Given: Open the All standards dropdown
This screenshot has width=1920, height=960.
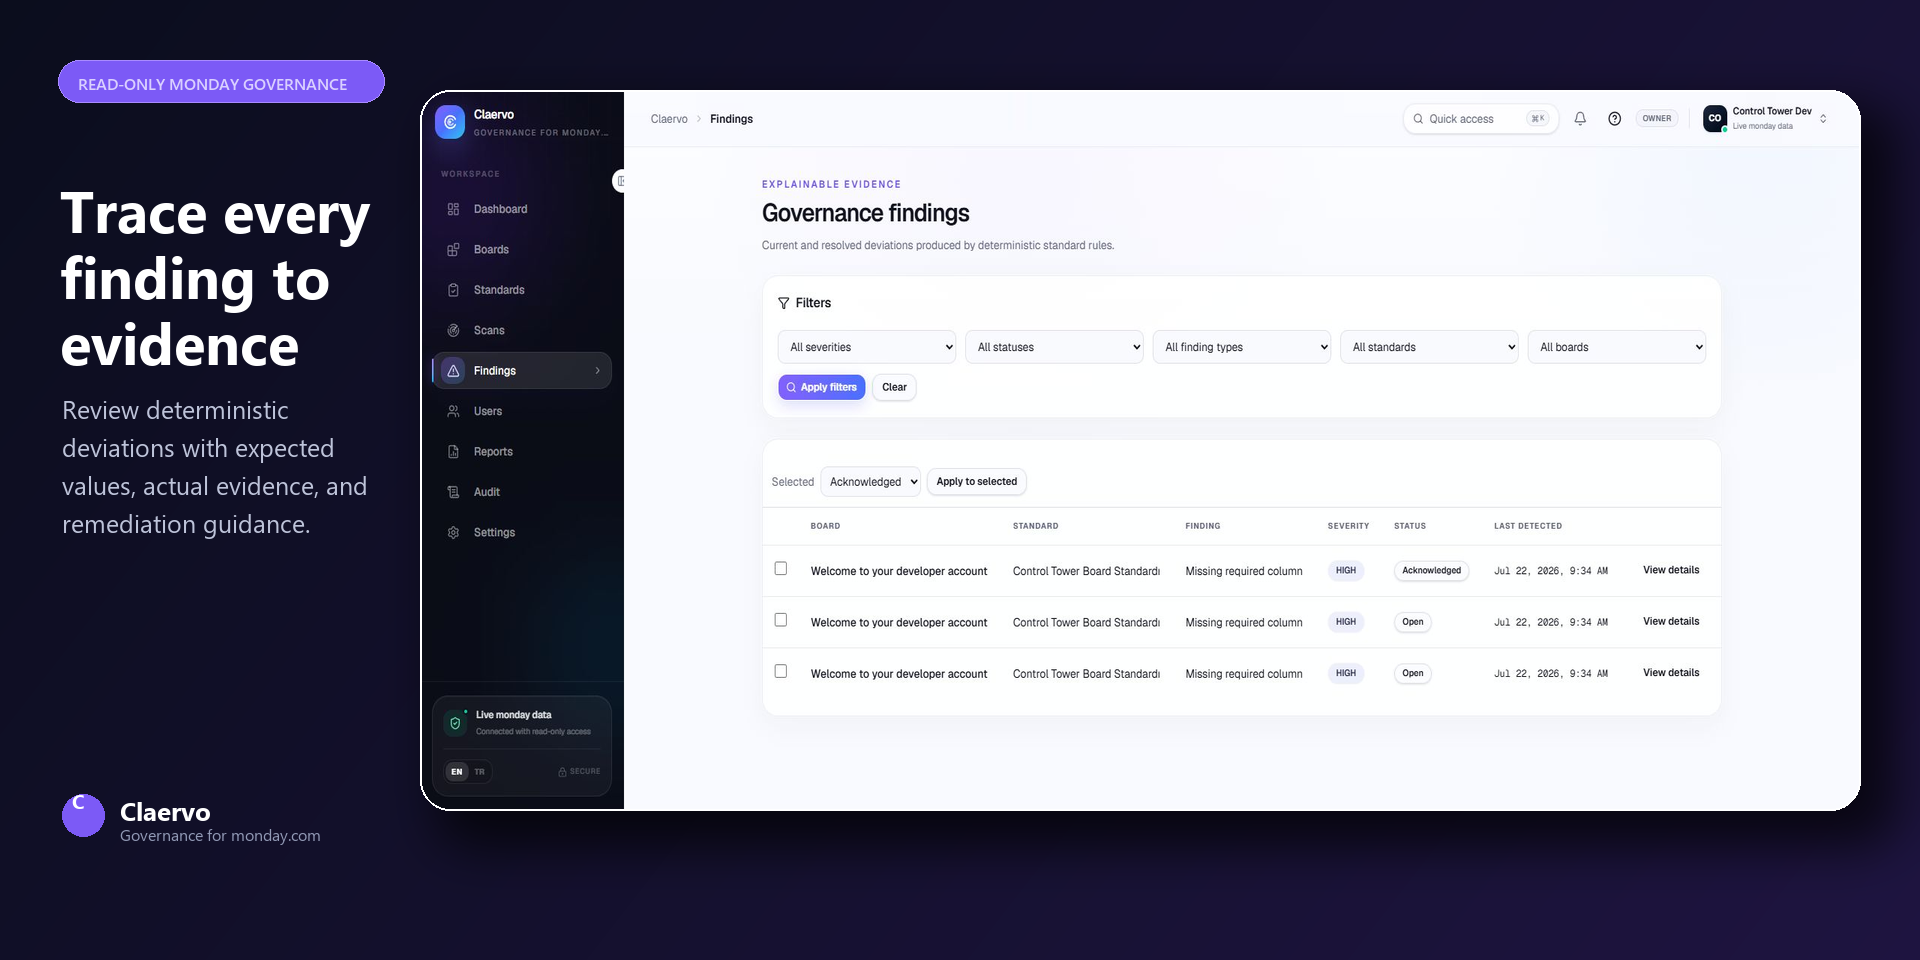Looking at the screenshot, I should pyautogui.click(x=1429, y=347).
